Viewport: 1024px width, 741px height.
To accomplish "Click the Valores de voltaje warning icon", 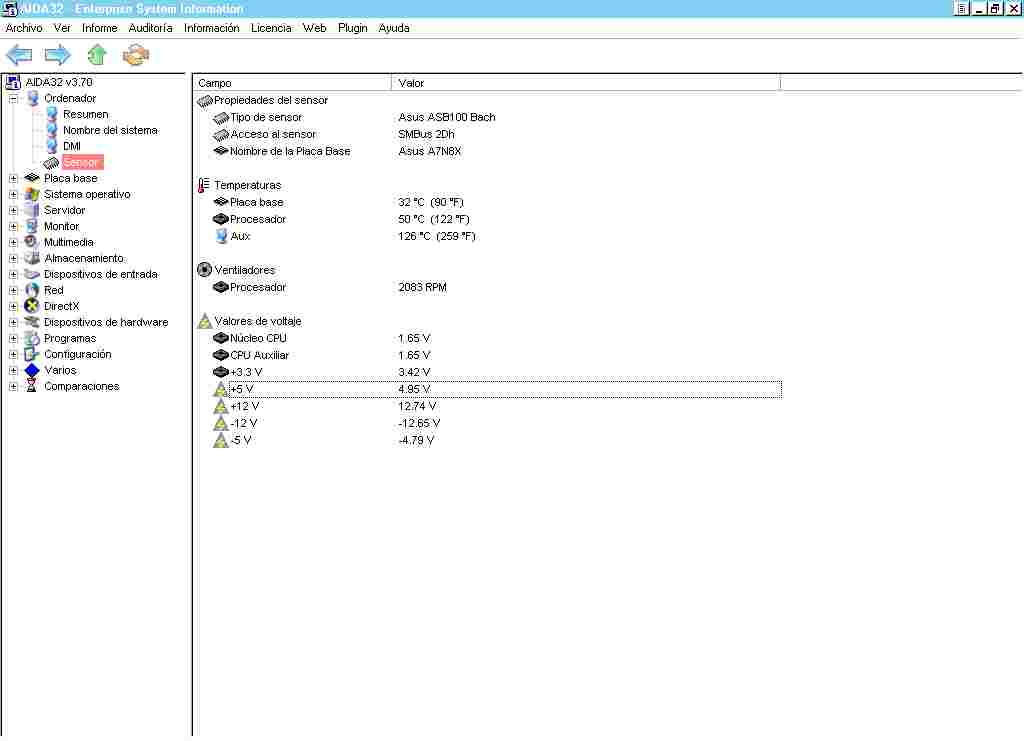I will tap(204, 321).
